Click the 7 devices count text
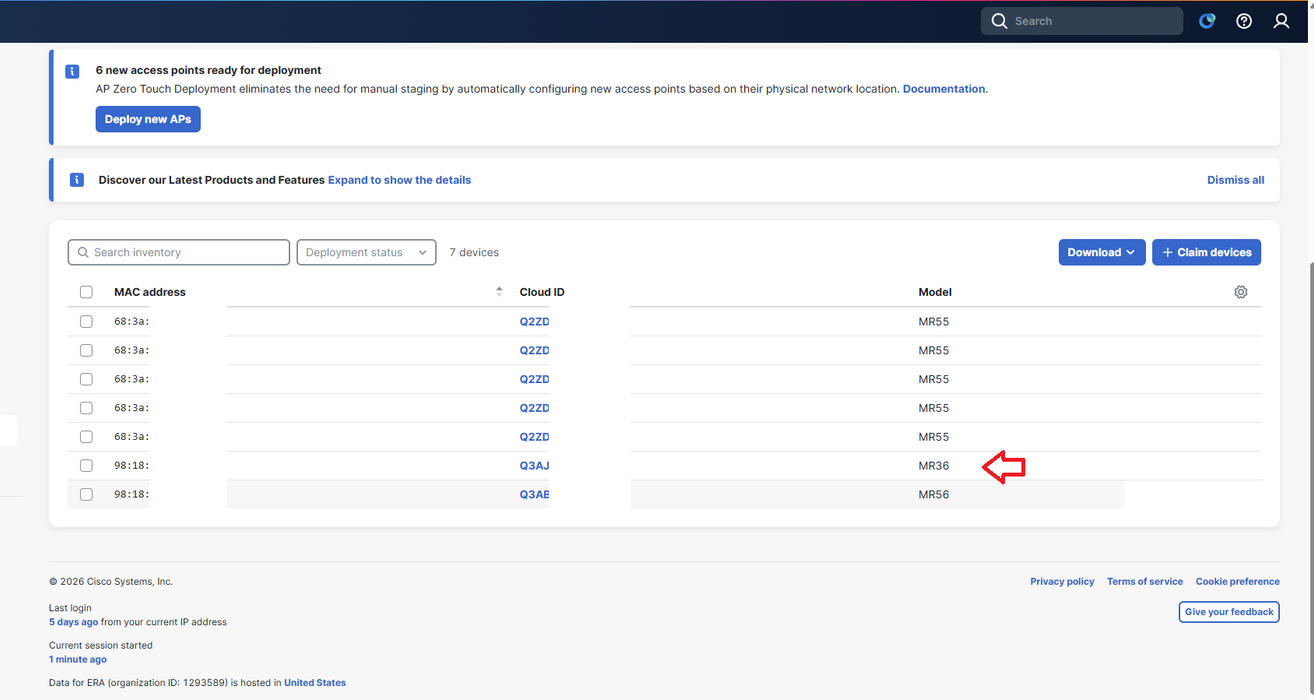 [x=474, y=252]
